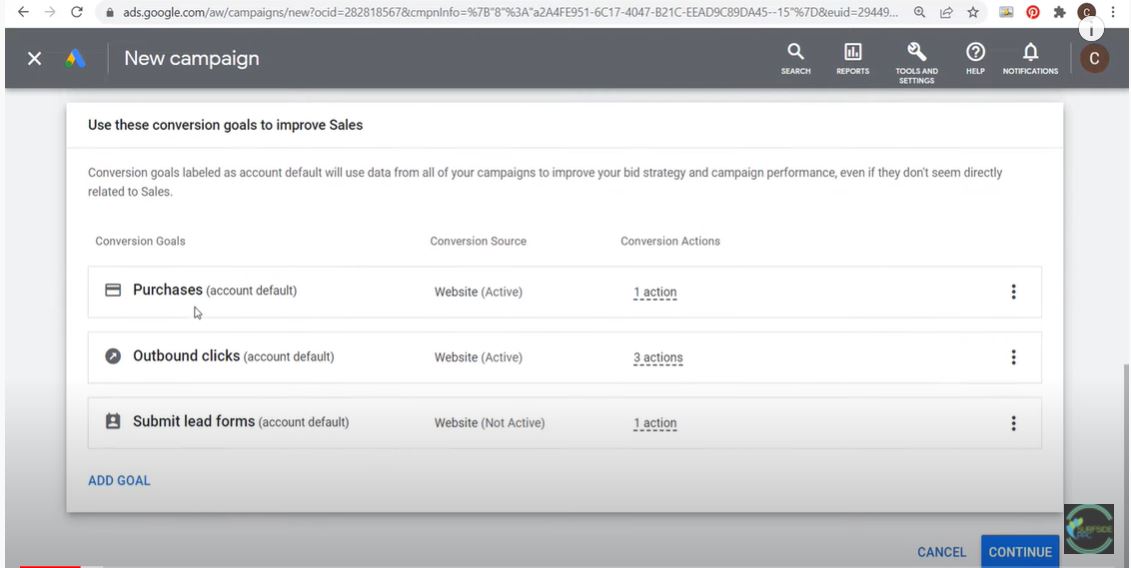
Task: Open the three-dot menu for Purchases
Action: click(x=1013, y=292)
